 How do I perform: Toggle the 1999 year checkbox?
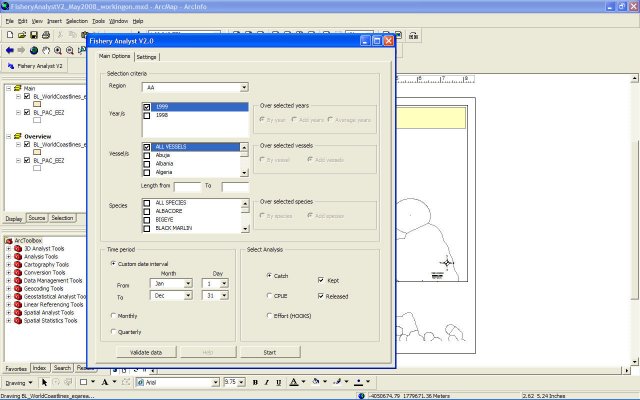point(147,107)
